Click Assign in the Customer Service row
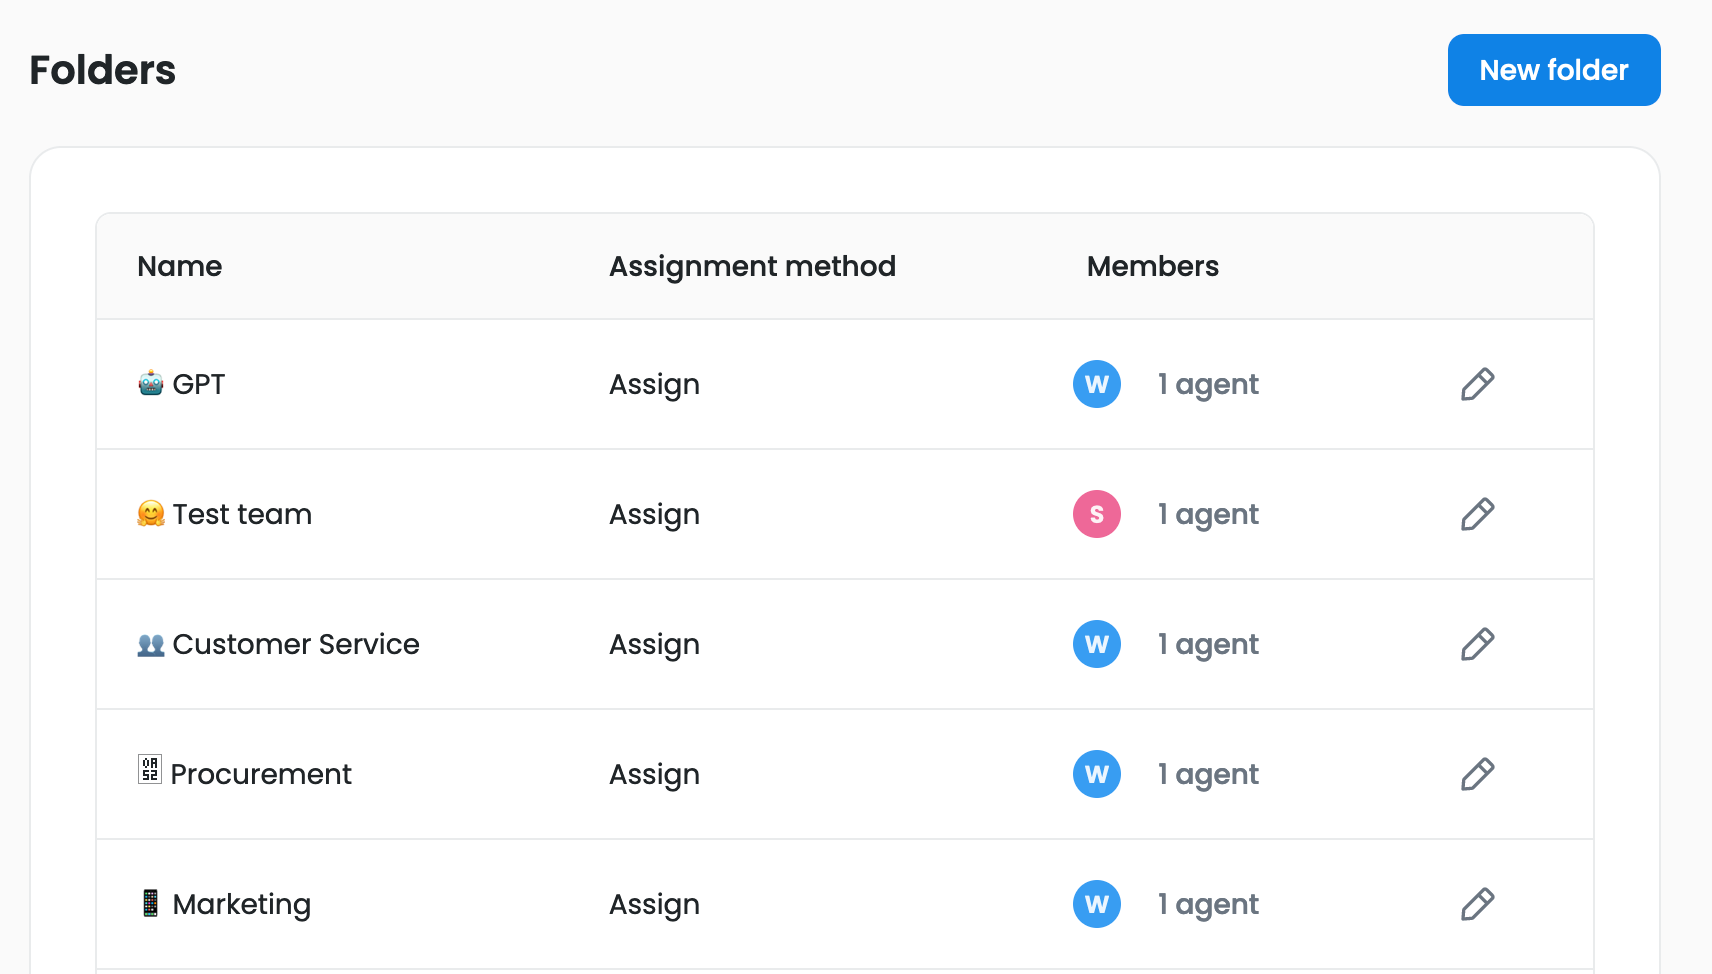The image size is (1712, 974). click(x=655, y=645)
